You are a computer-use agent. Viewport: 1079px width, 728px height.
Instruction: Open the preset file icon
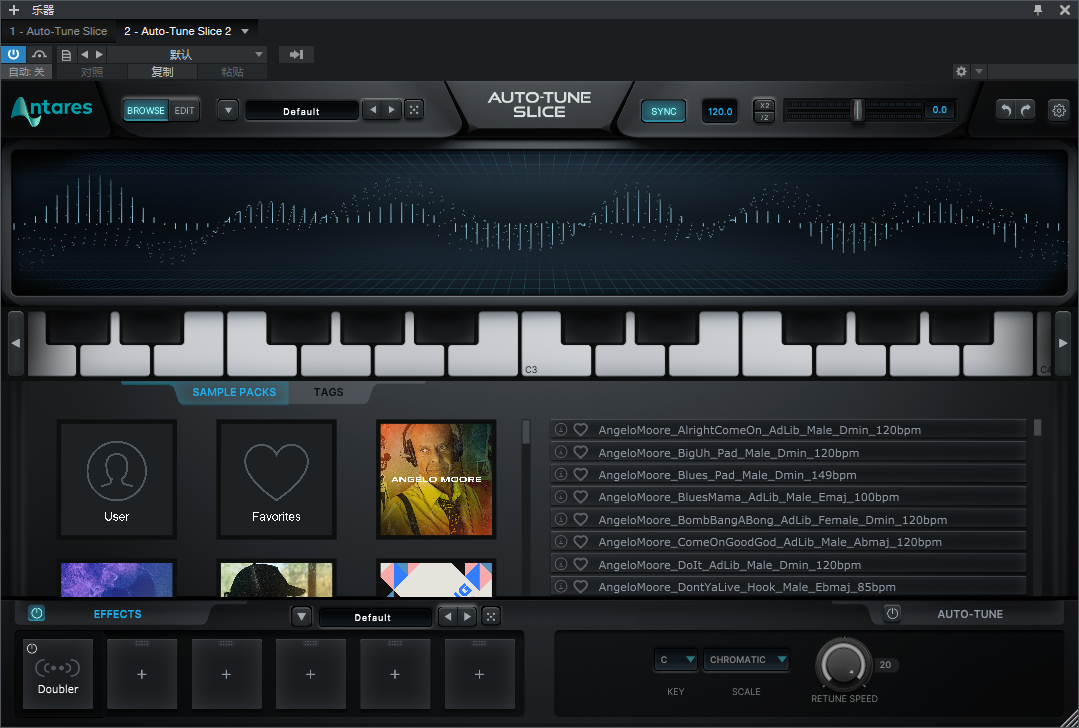[x=66, y=54]
